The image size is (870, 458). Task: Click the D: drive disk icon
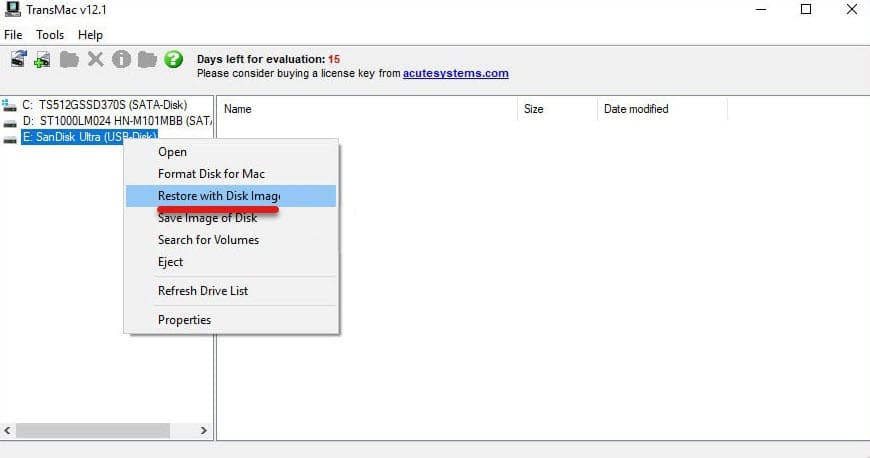10,123
